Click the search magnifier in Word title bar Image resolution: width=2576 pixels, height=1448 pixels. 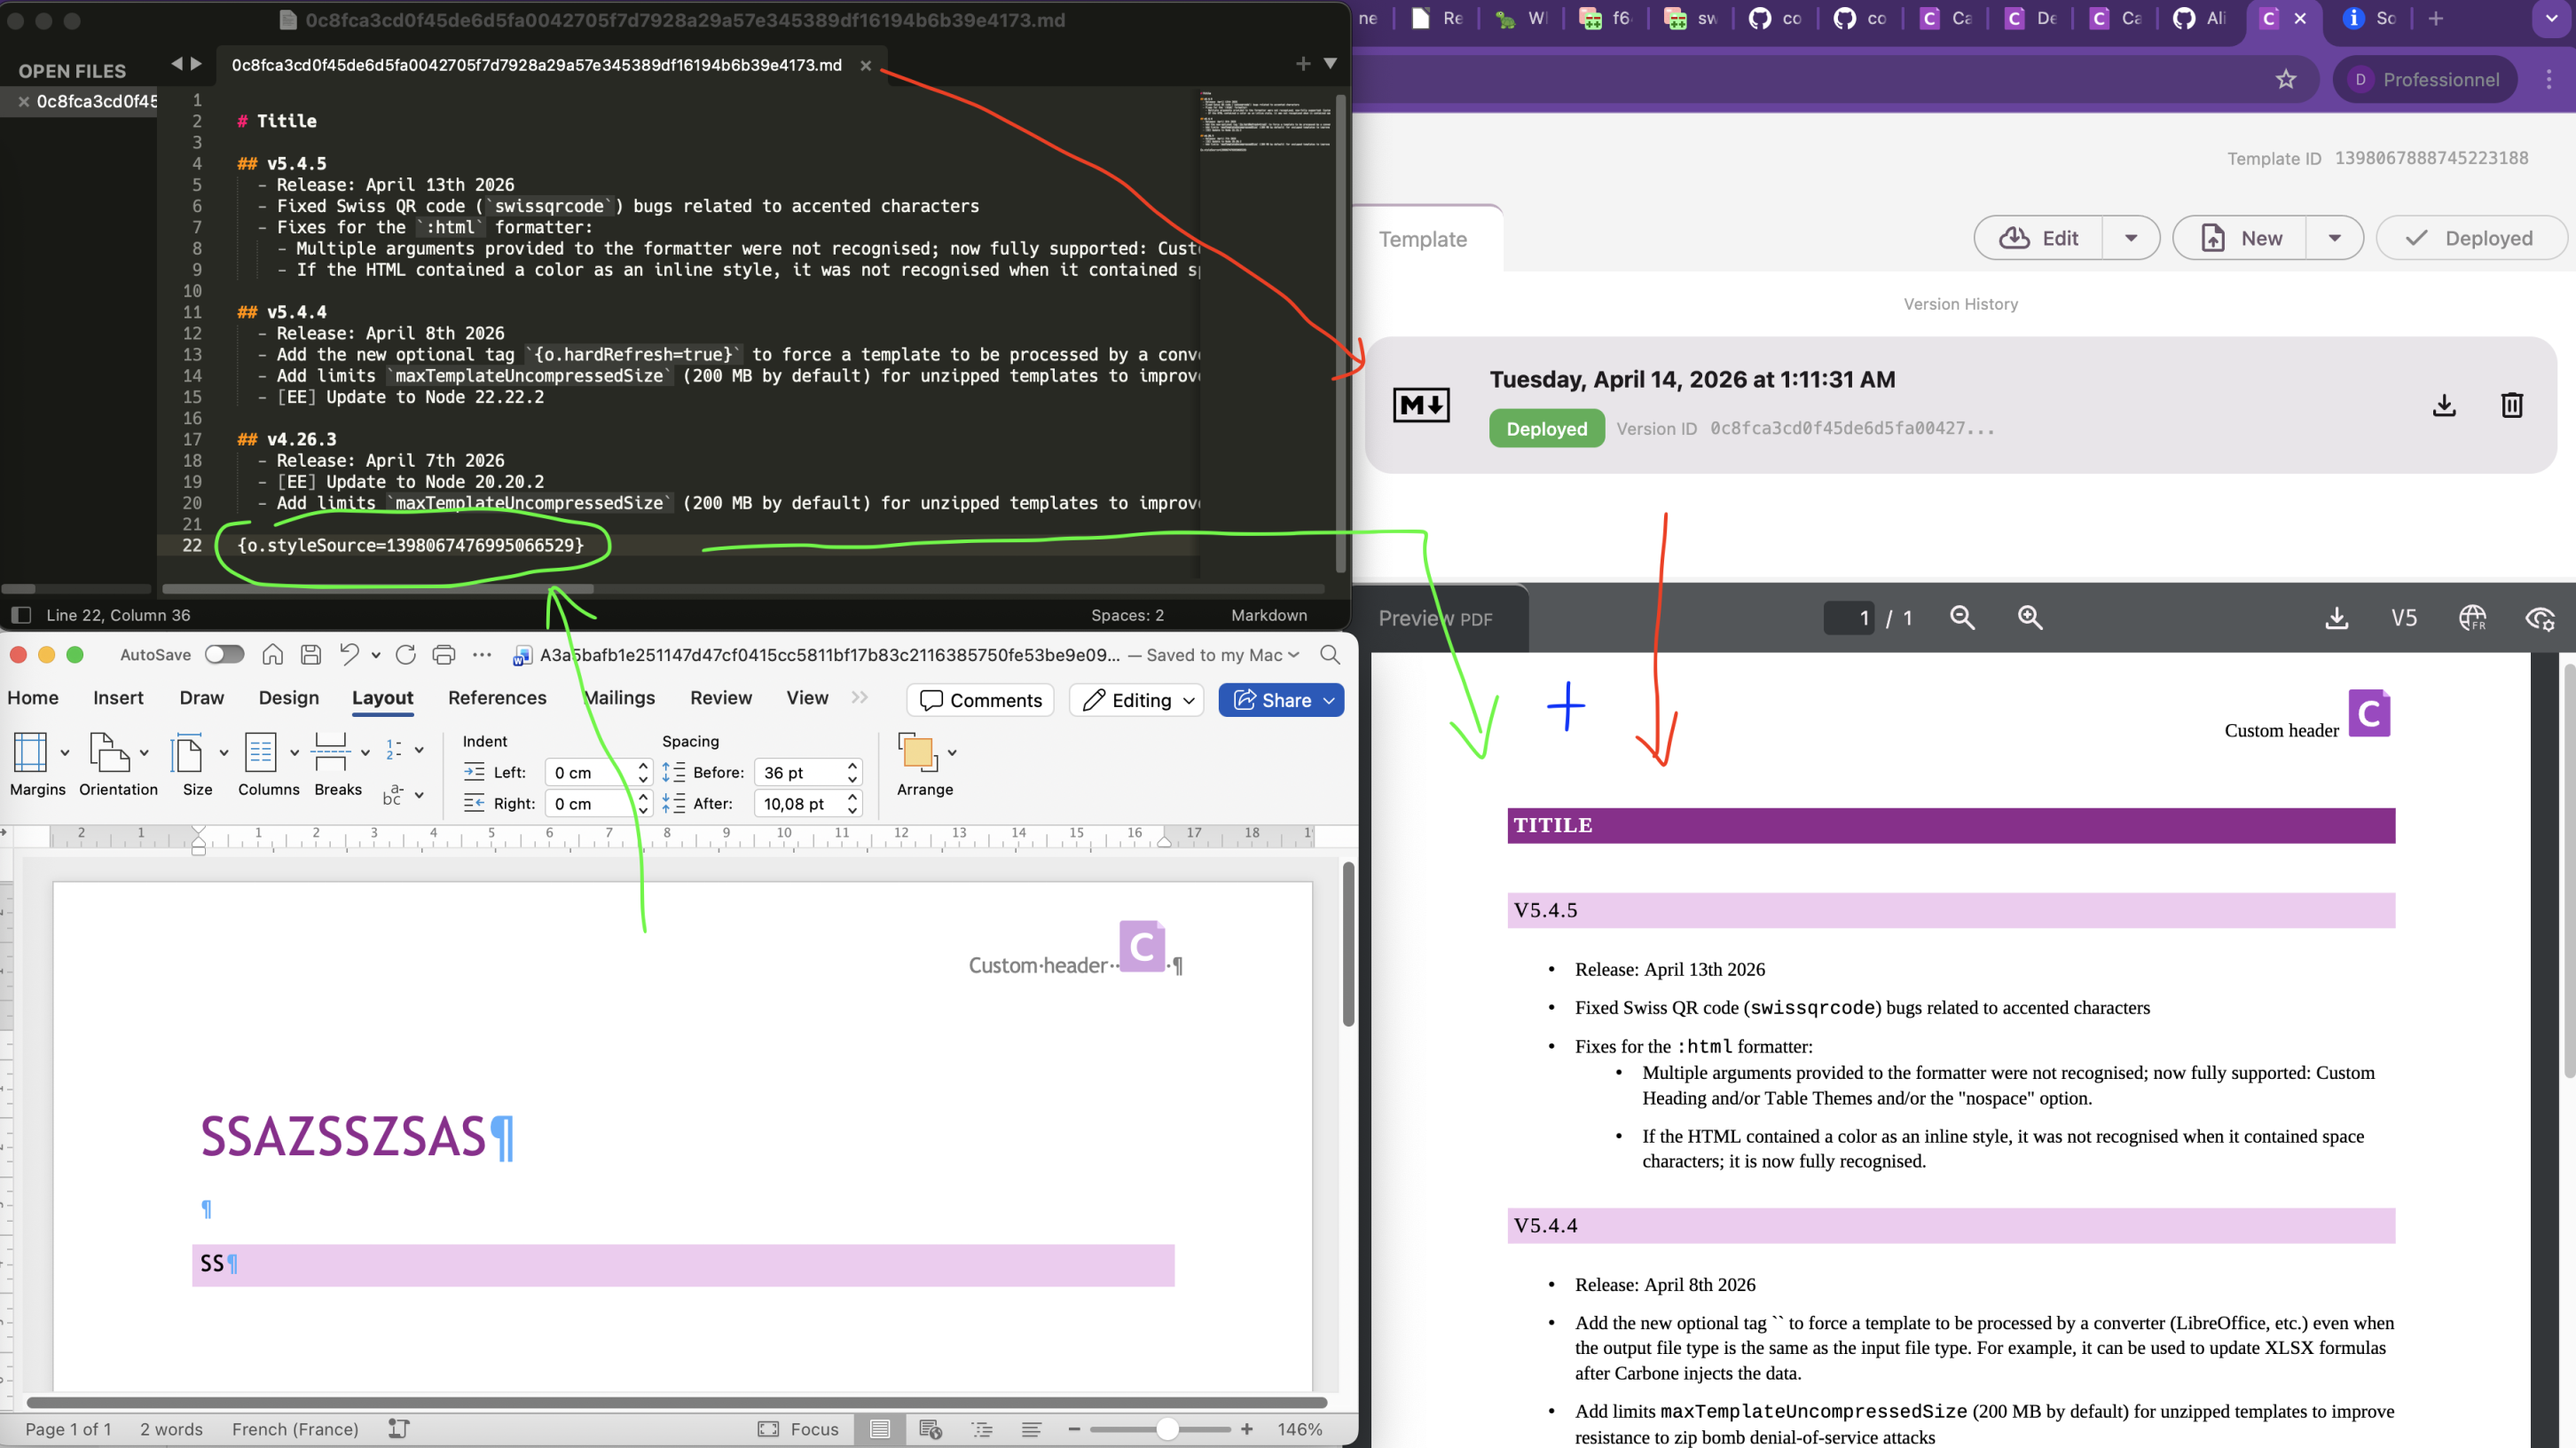[1329, 654]
